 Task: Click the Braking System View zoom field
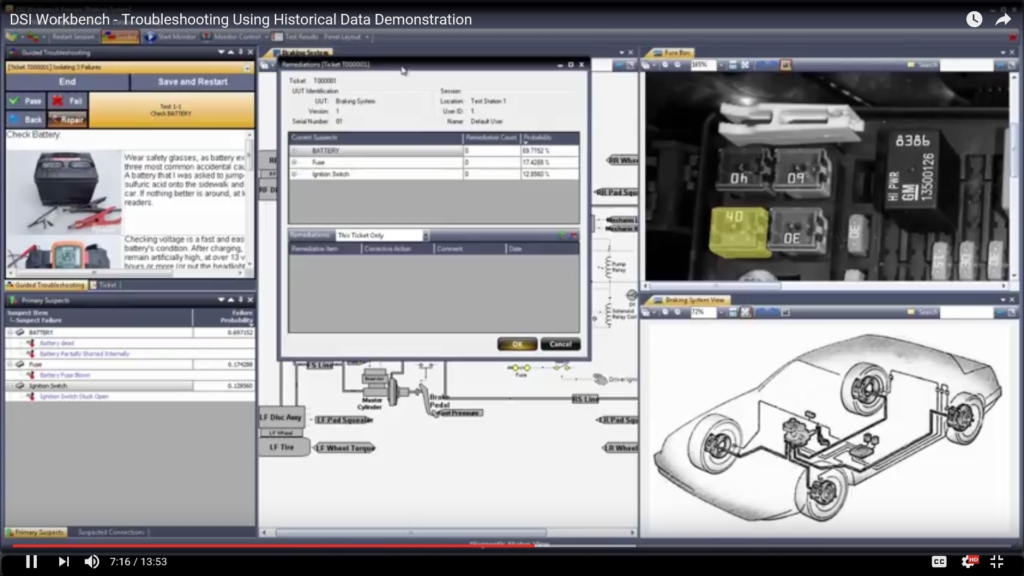point(703,312)
